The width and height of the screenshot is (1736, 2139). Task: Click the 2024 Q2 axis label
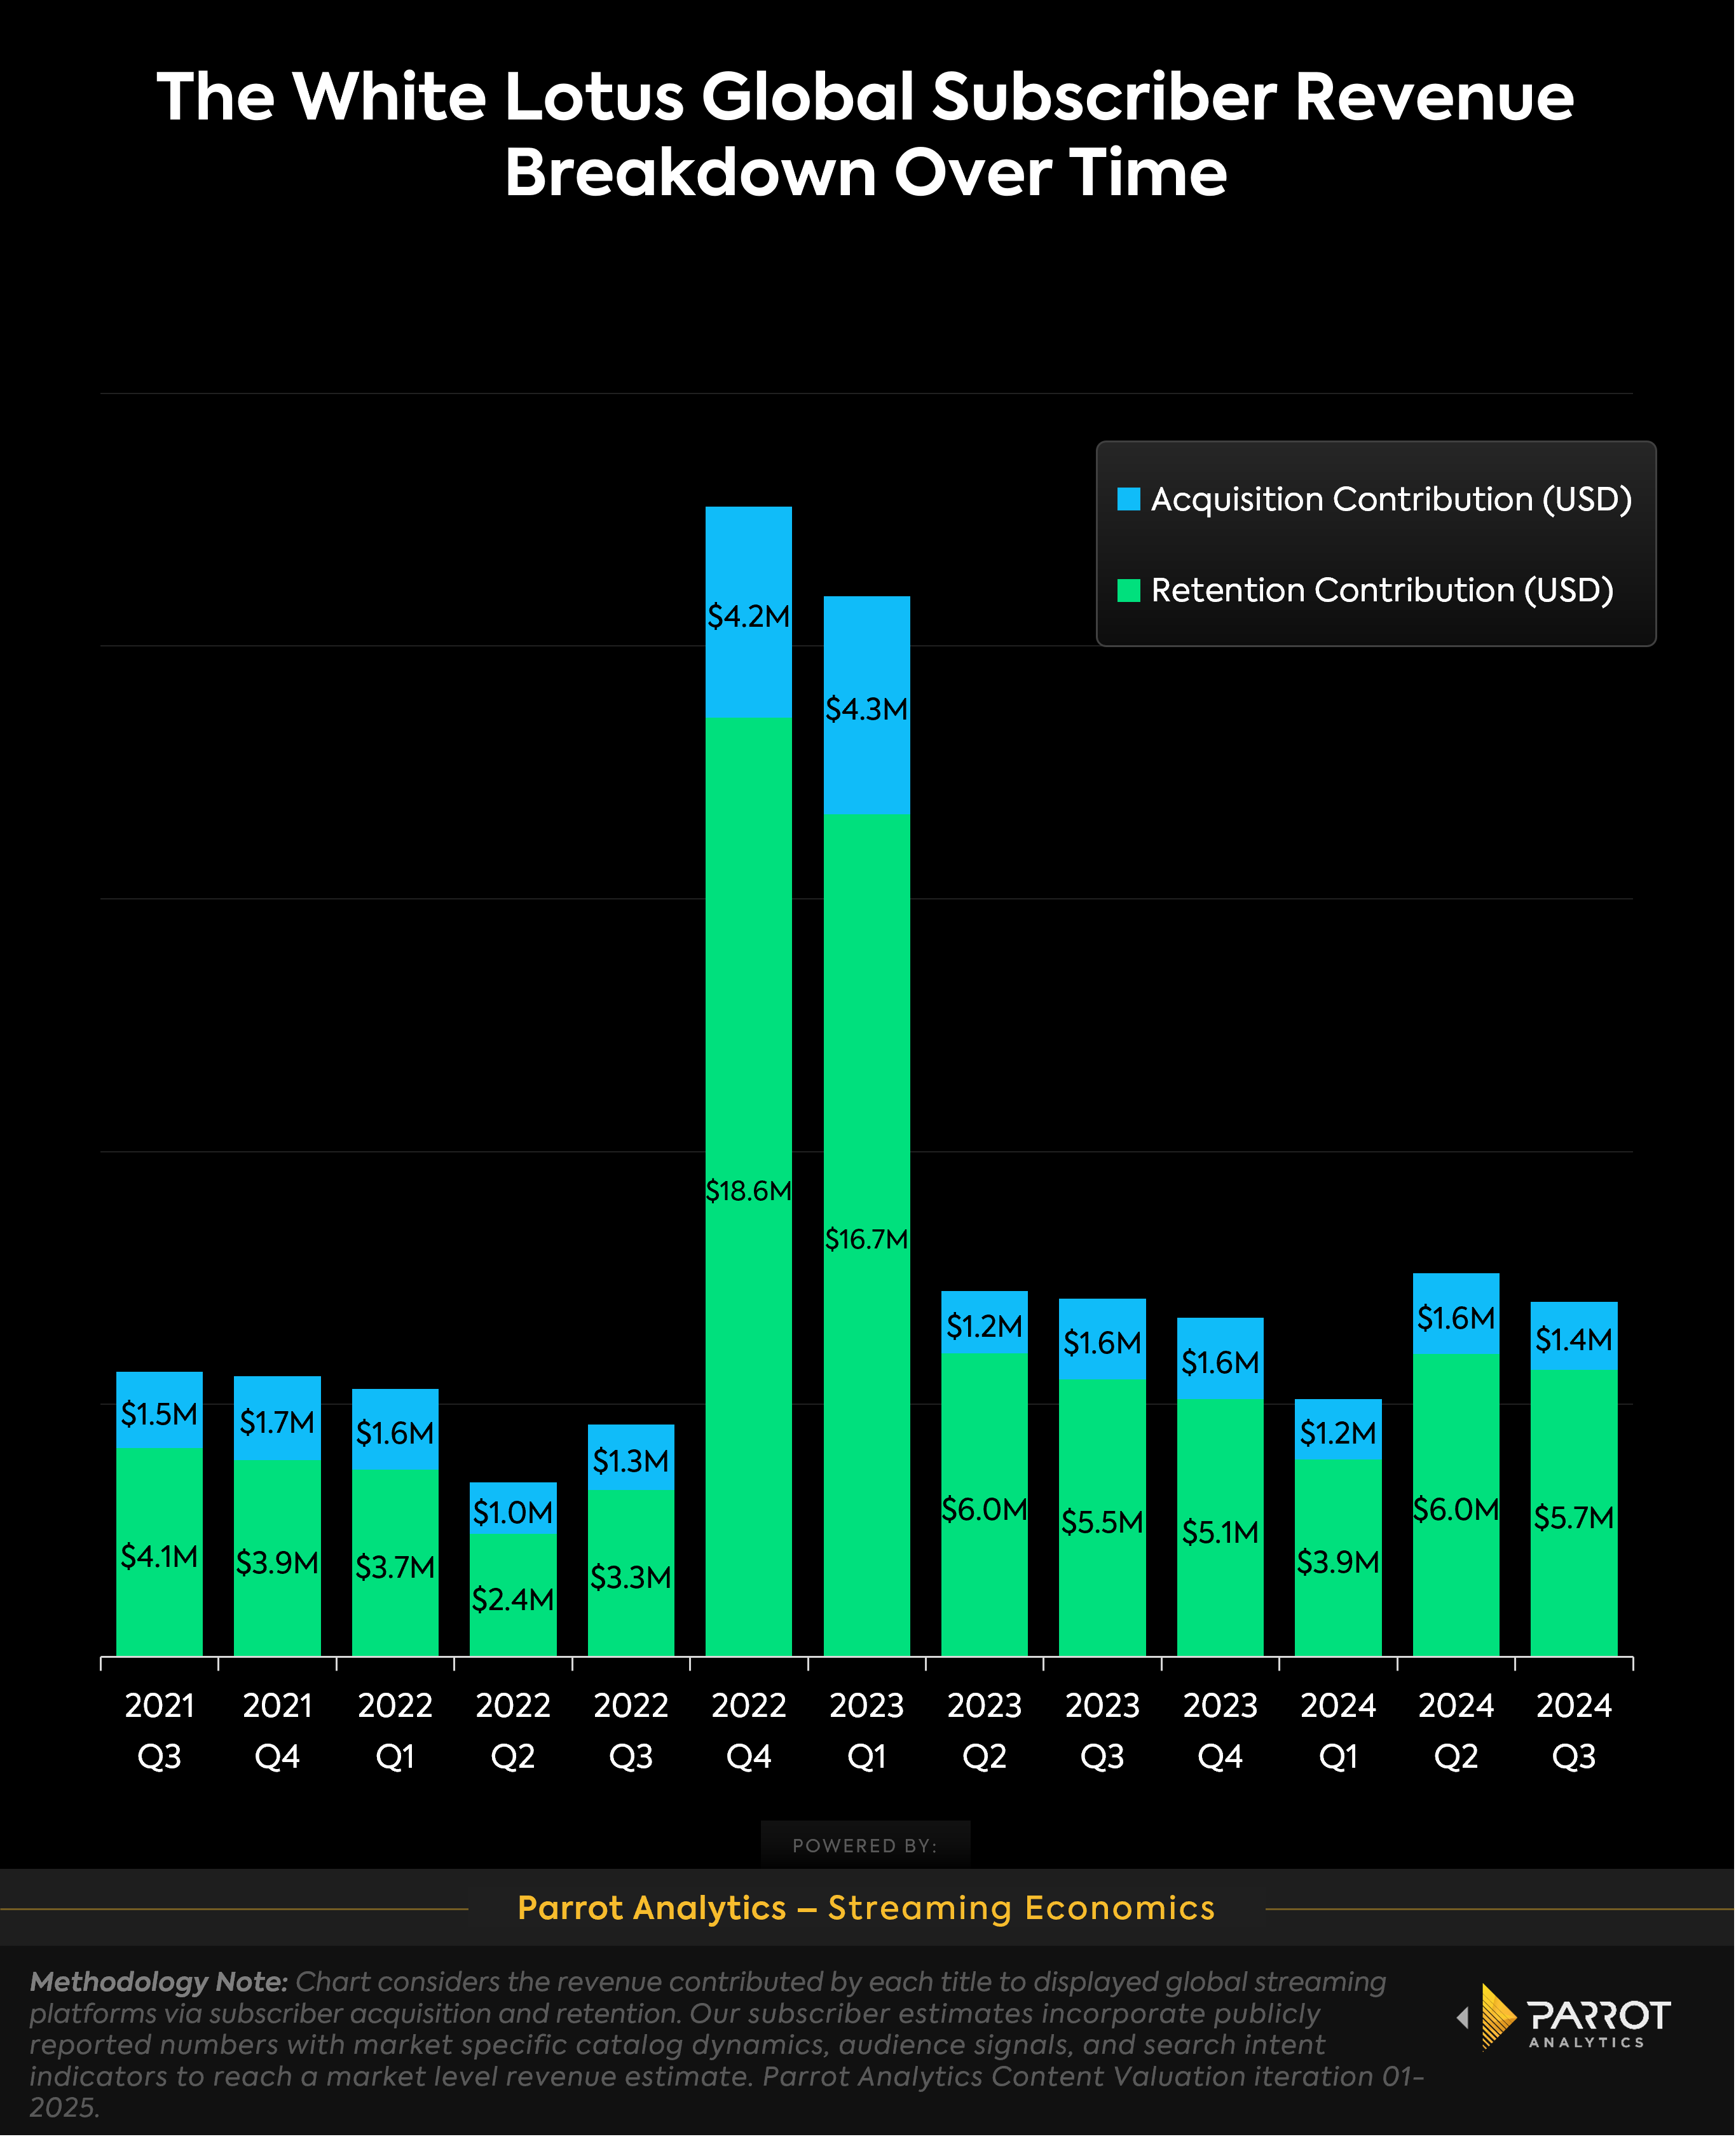pos(1456,1731)
